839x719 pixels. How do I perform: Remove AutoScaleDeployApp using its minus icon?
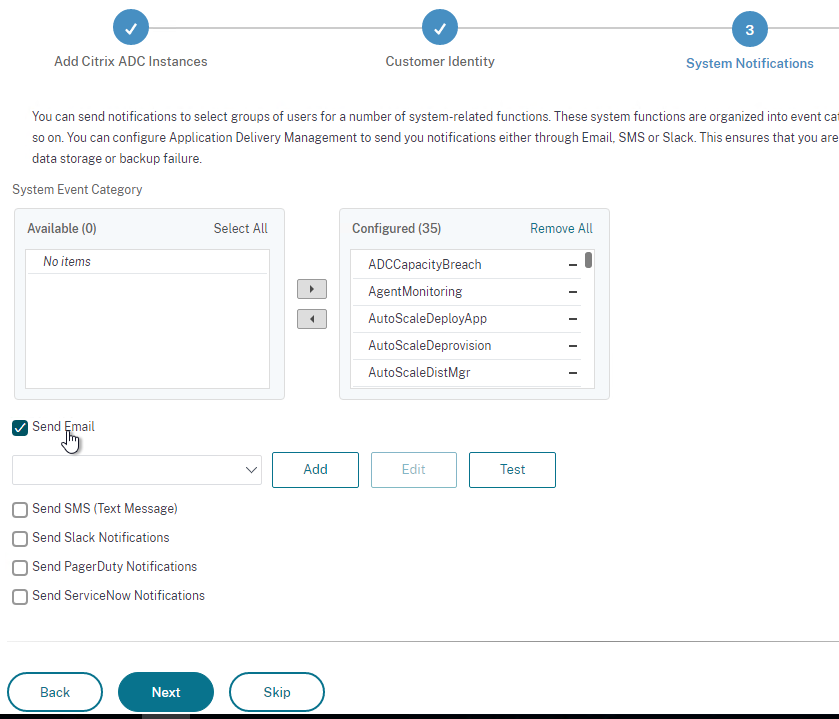click(573, 319)
